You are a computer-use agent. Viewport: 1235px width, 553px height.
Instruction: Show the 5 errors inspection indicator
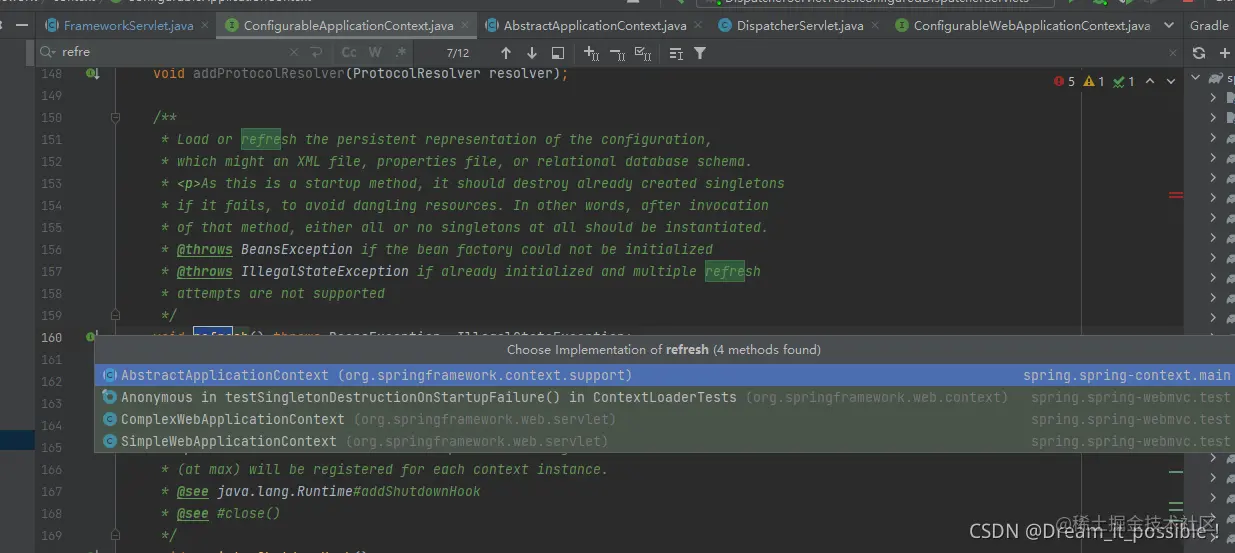pos(1064,82)
